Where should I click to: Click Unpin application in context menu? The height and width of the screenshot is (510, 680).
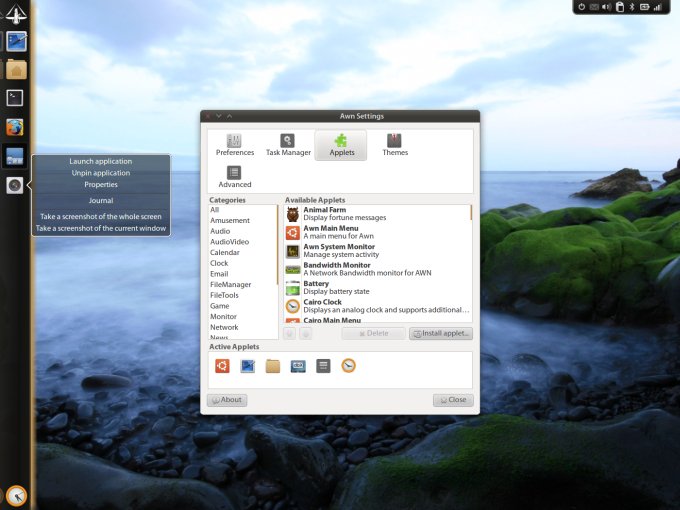tap(100, 173)
